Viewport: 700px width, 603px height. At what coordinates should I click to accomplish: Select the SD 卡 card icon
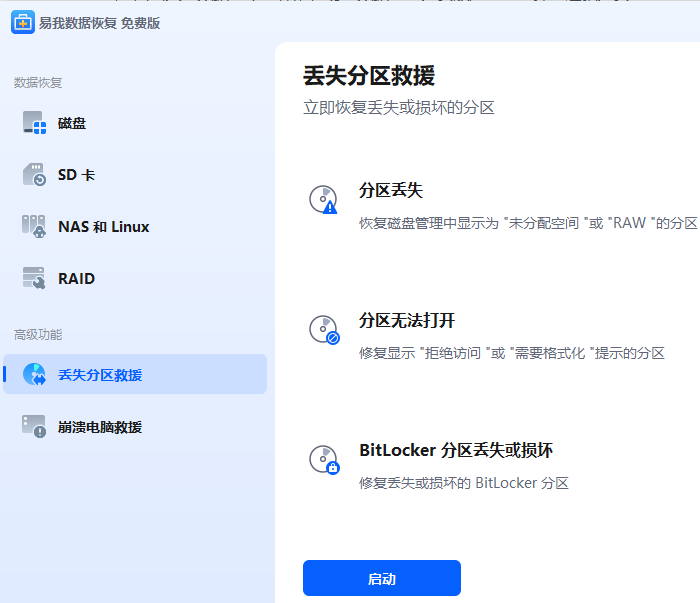(x=34, y=175)
